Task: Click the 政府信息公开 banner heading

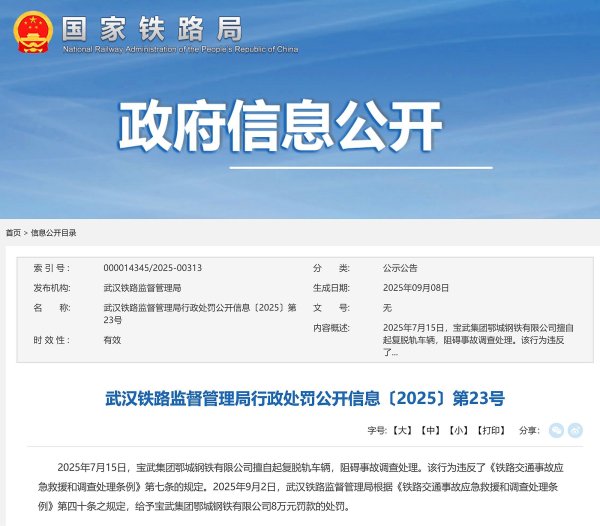Action: [x=280, y=125]
